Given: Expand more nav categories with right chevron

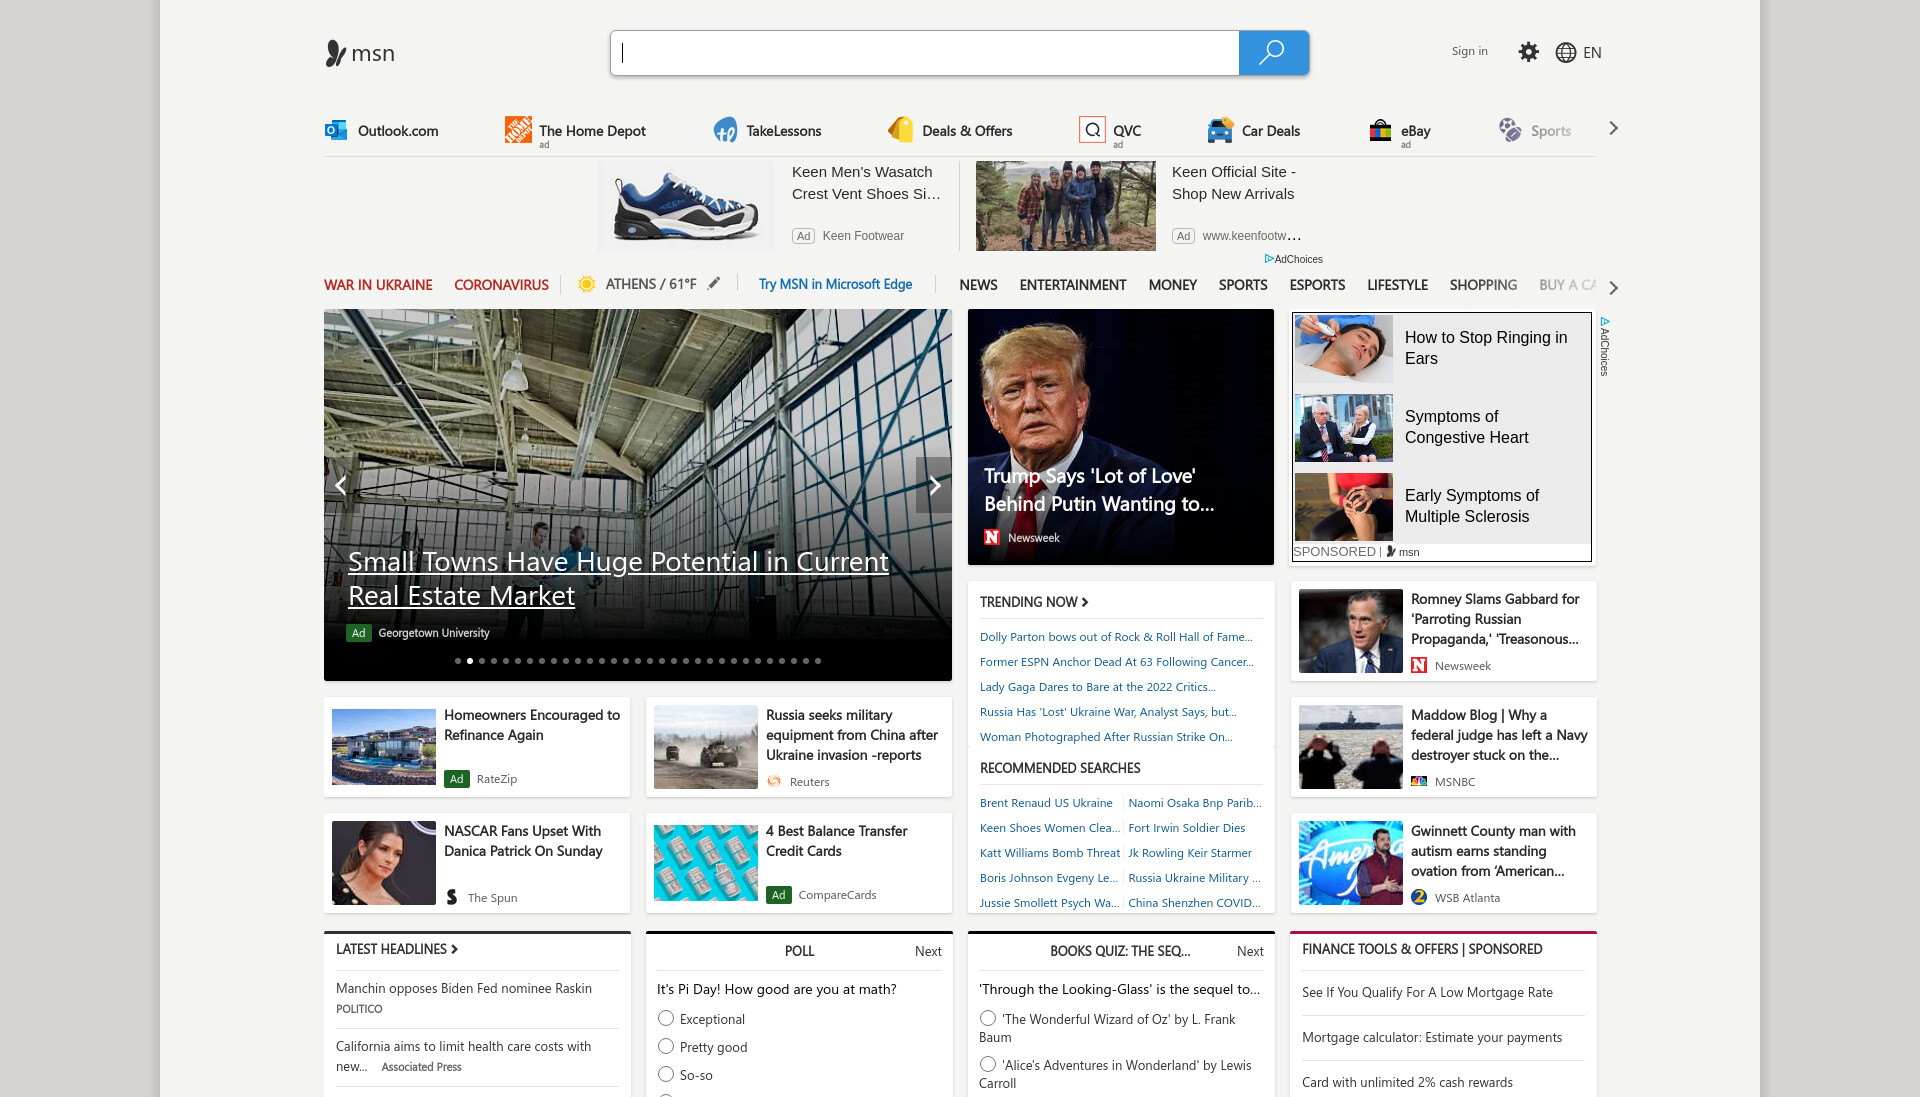Looking at the screenshot, I should click(1613, 287).
